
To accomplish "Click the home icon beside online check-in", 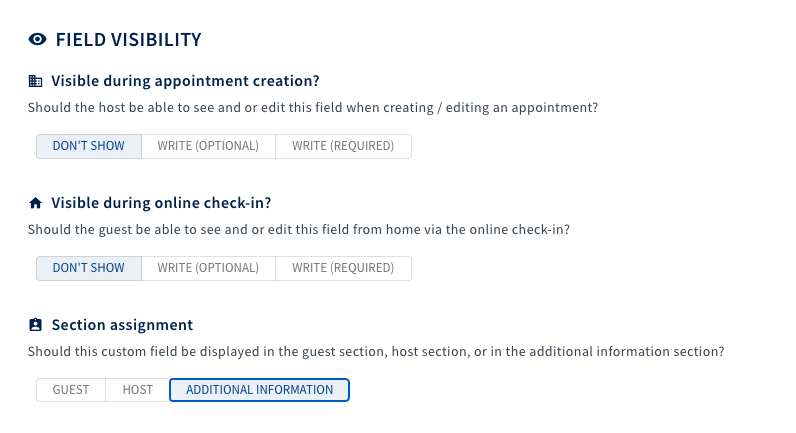I will [36, 203].
